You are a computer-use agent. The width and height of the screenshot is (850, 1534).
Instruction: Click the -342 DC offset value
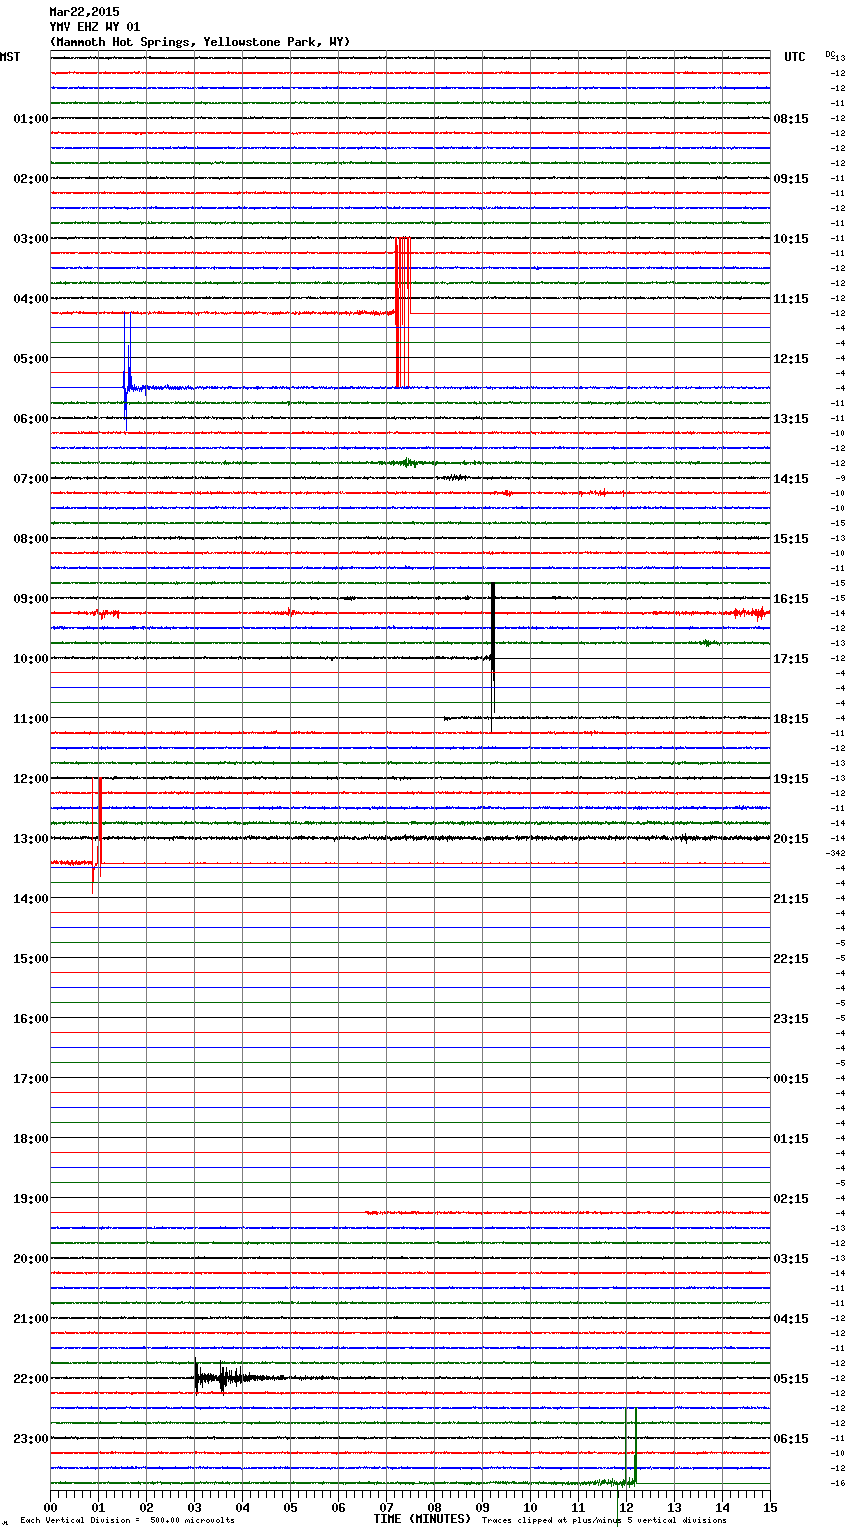point(836,853)
